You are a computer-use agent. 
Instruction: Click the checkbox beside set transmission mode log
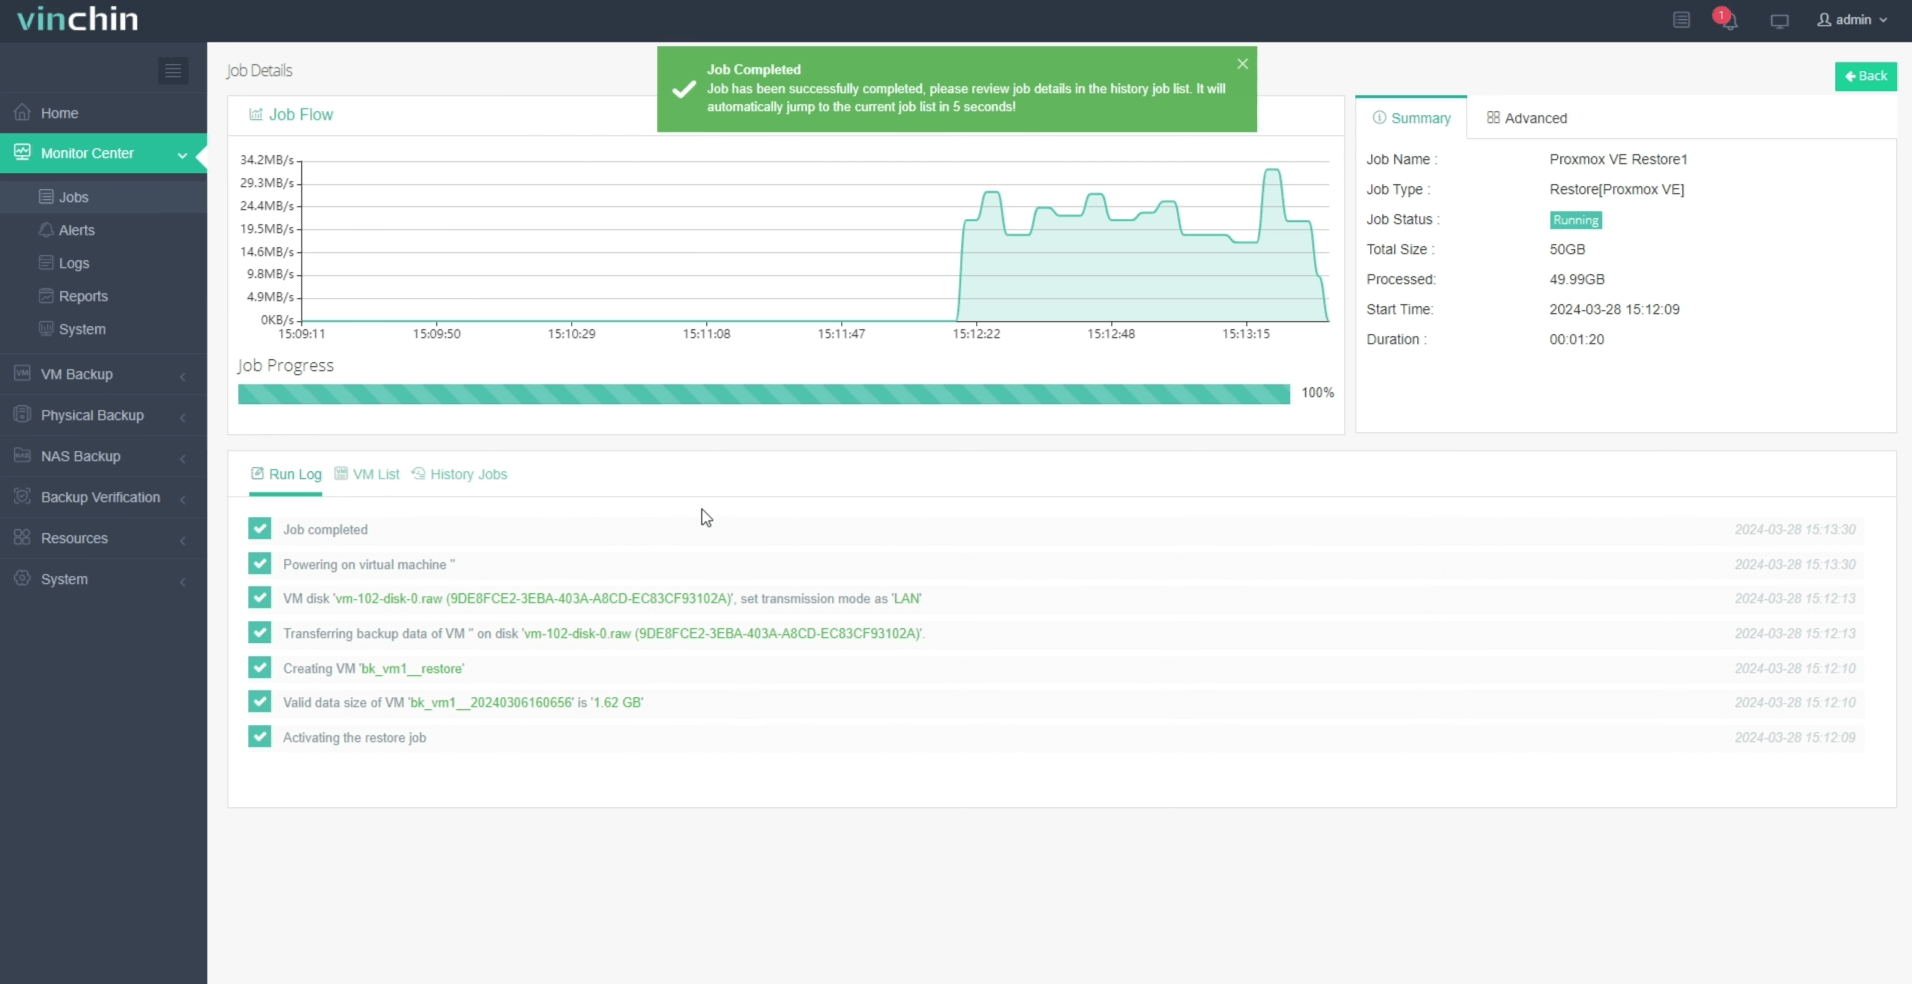point(259,597)
